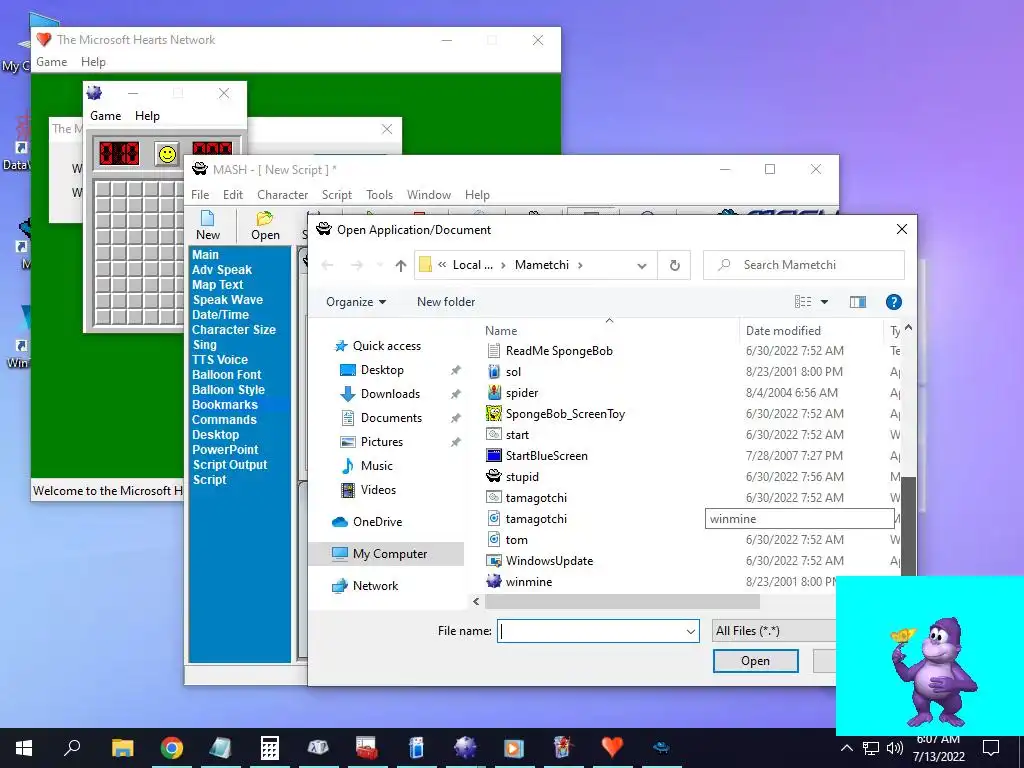
Task: Refresh the Mametchi folder listing
Action: [675, 265]
